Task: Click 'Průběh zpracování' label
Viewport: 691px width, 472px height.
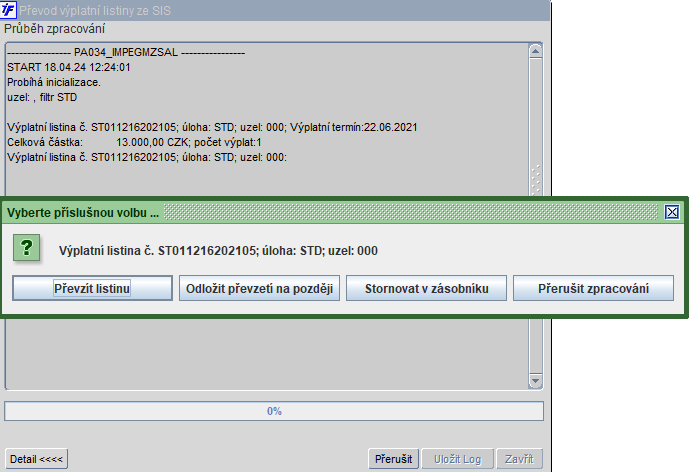Action: click(x=55, y=29)
